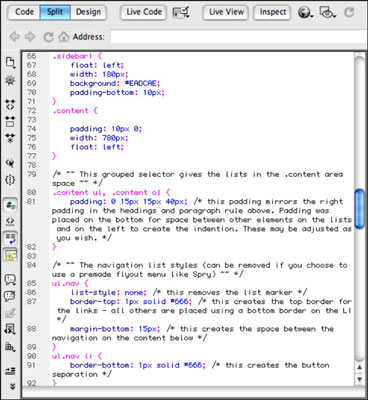This screenshot has width=368, height=400.
Task: Enable Inspect mode
Action: tap(272, 12)
